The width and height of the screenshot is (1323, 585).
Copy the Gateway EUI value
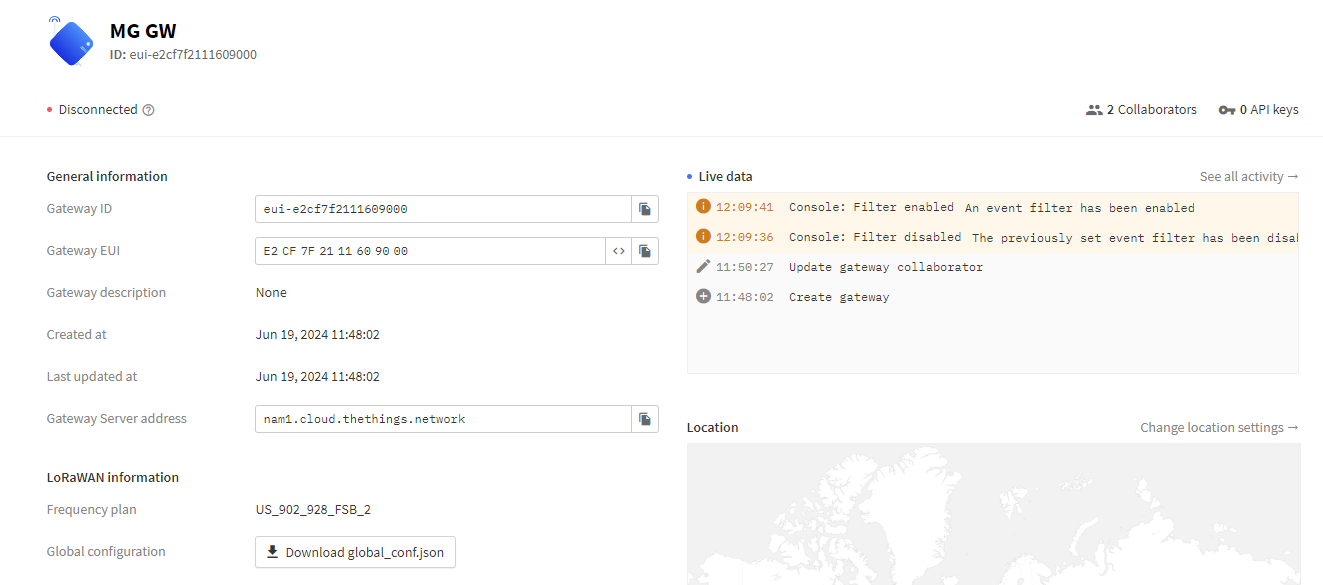(645, 251)
